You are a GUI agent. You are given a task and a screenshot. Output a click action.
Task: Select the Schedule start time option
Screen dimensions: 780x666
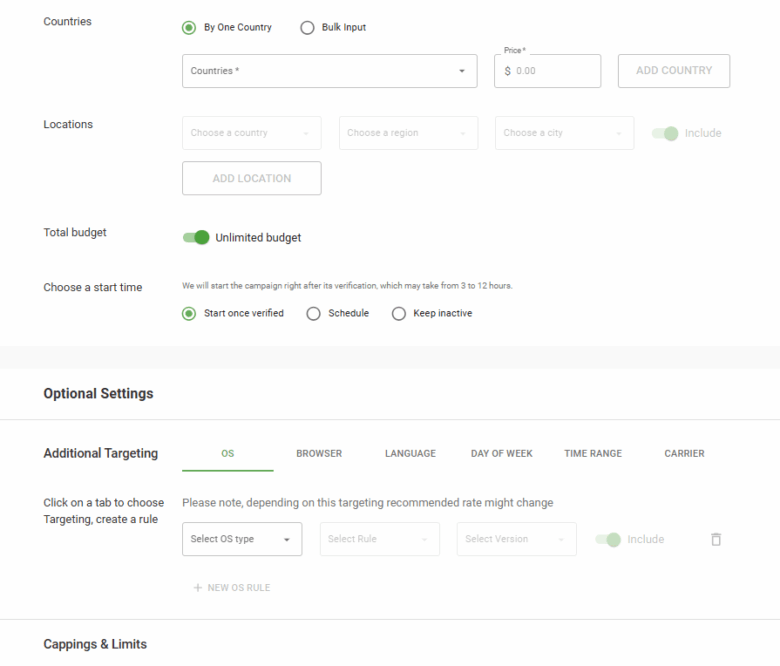[313, 313]
